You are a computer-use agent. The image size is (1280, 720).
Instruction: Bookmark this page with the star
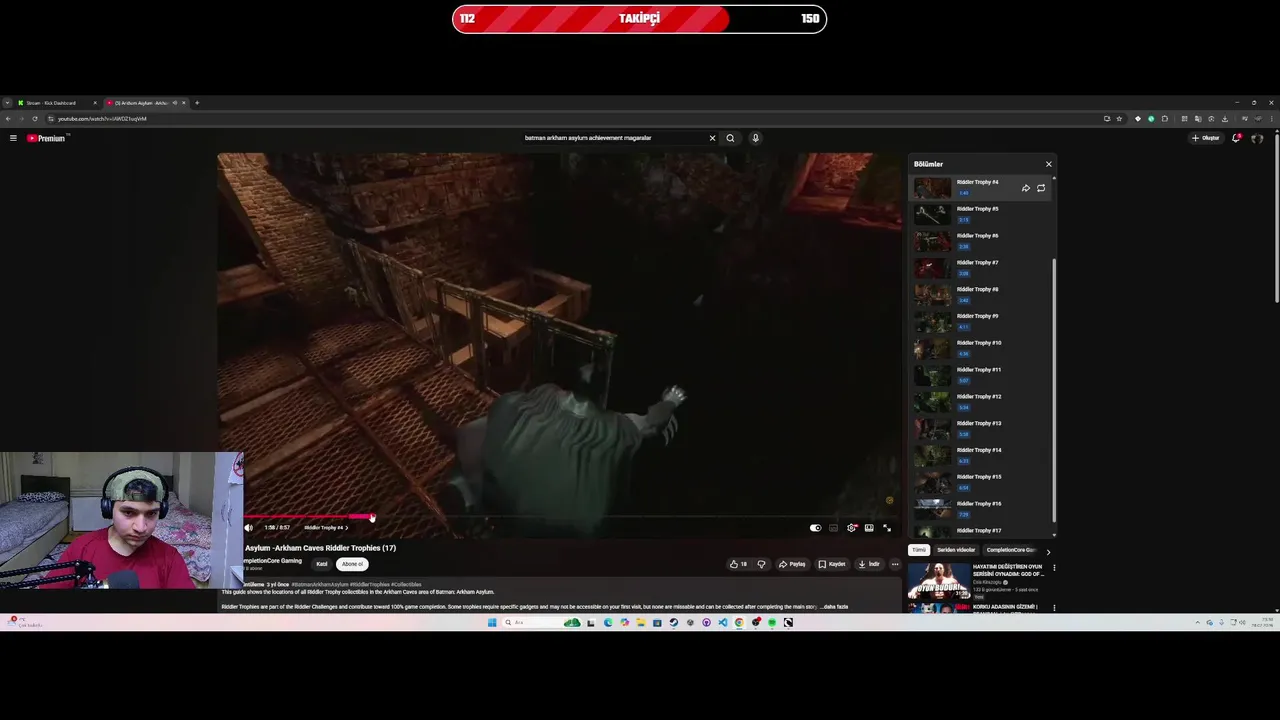[x=1119, y=119]
